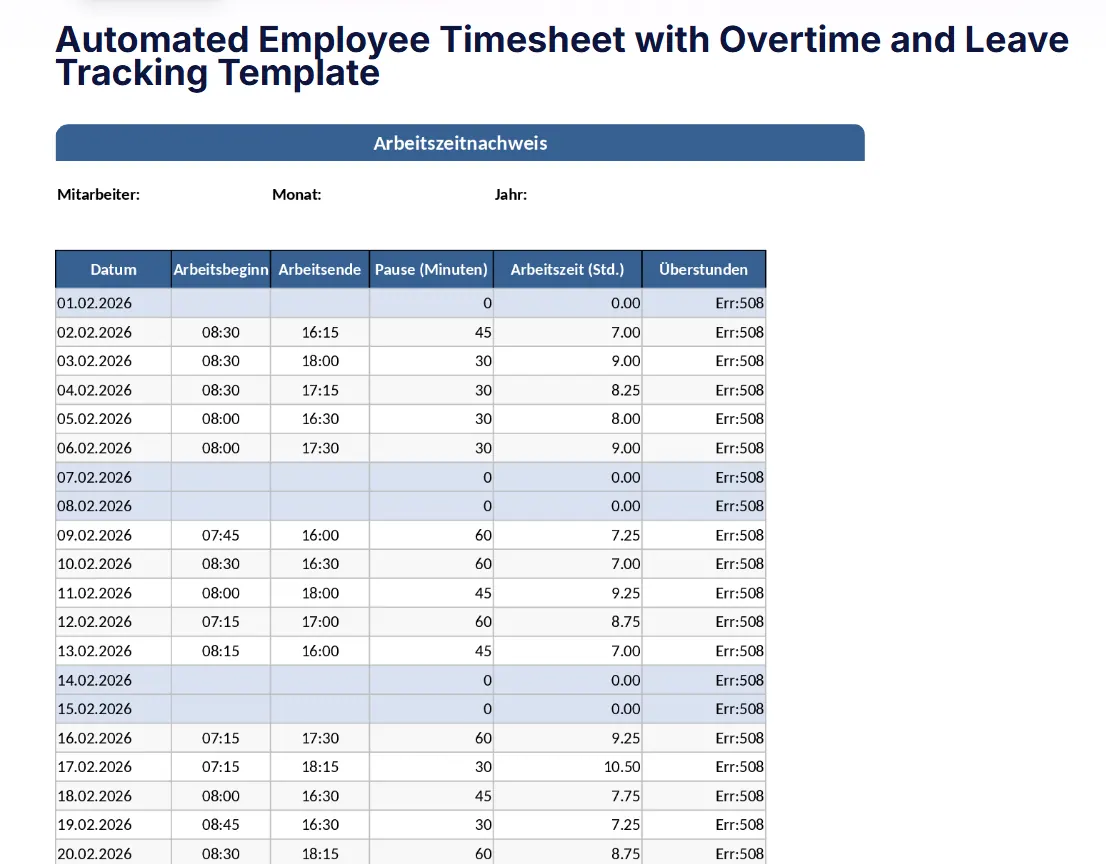Select the Datum column header

[114, 269]
